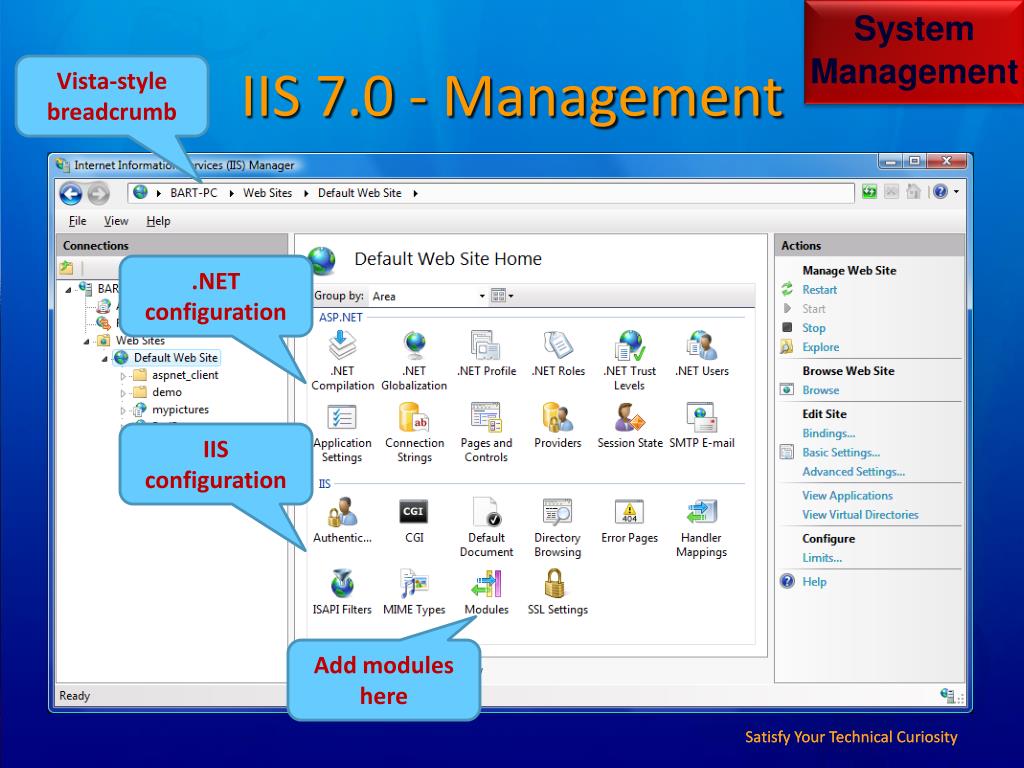Open .NET Trust Levels
1024x768 pixels.
[x=630, y=360]
